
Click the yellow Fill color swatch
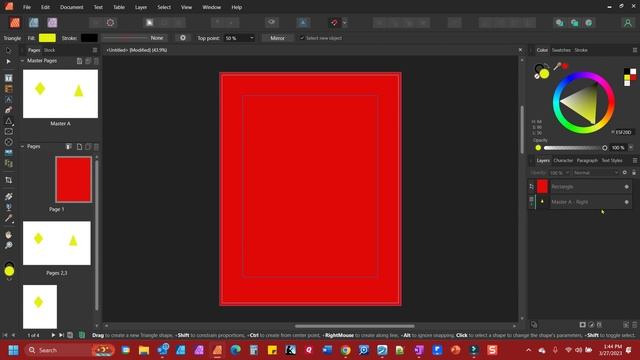point(47,38)
